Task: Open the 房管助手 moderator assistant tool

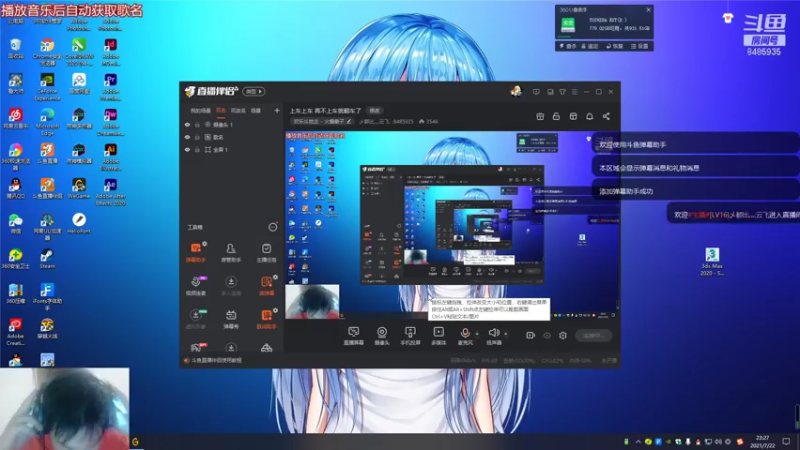Action: (x=231, y=253)
